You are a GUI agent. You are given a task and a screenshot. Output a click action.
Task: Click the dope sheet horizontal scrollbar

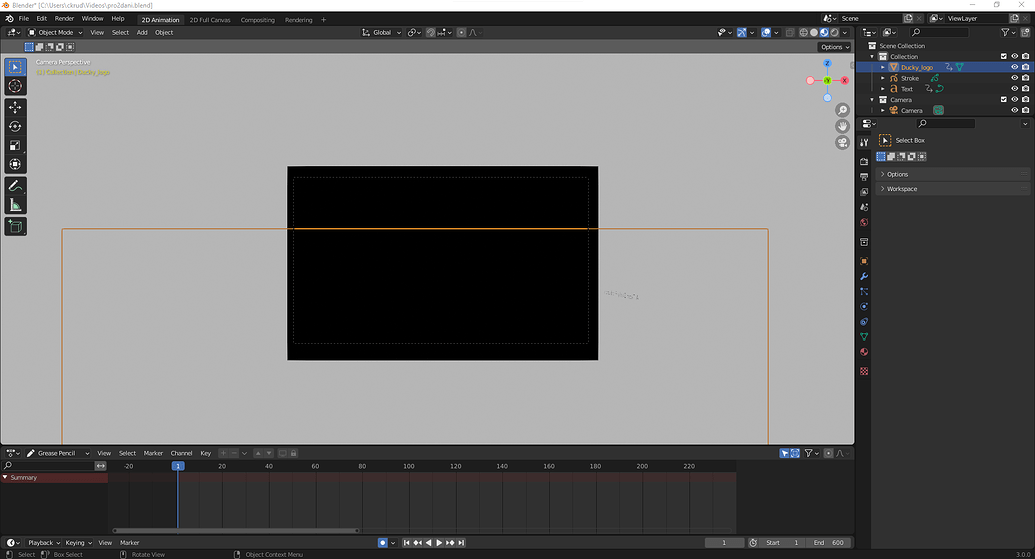[x=236, y=530]
